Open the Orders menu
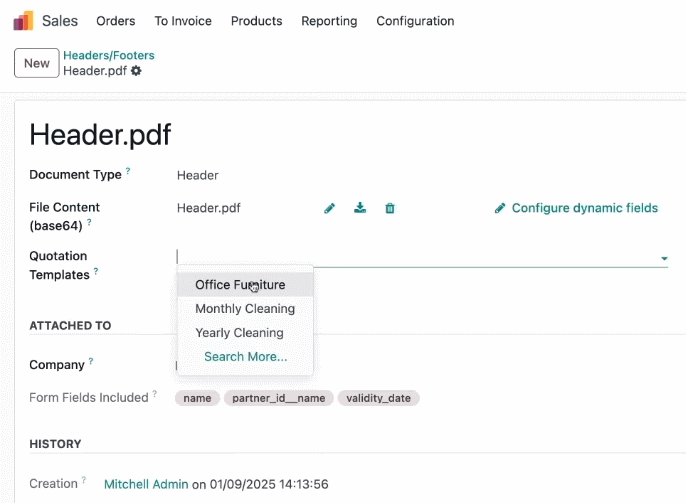This screenshot has height=503, width=686. 116,21
